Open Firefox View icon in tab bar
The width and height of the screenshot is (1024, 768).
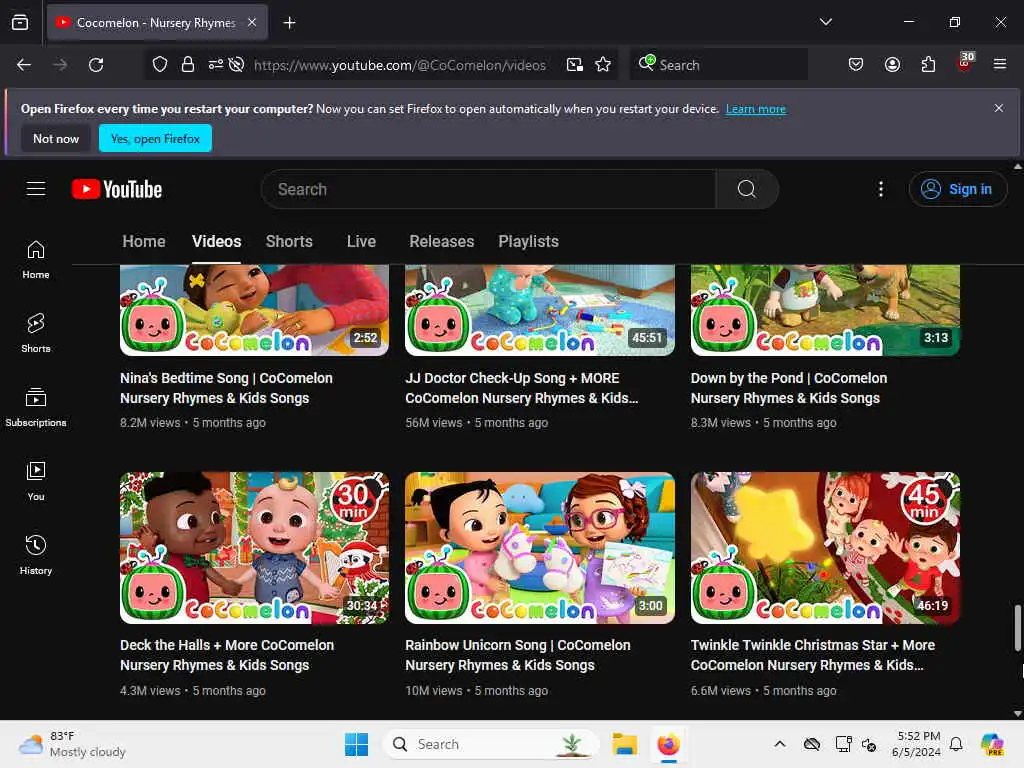(20, 23)
